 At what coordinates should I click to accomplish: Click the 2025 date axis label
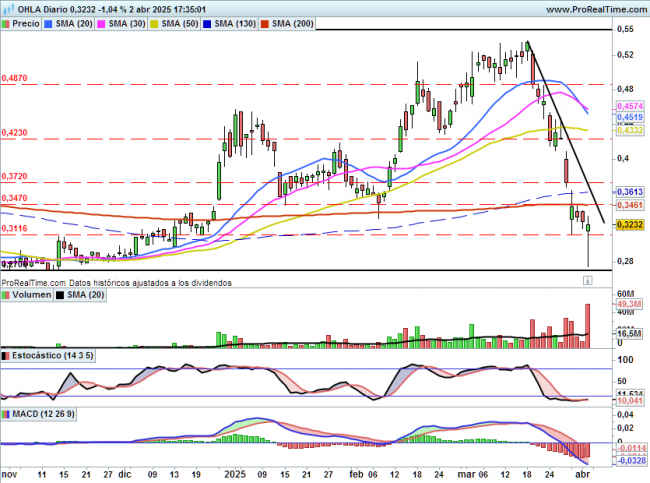coord(235,474)
